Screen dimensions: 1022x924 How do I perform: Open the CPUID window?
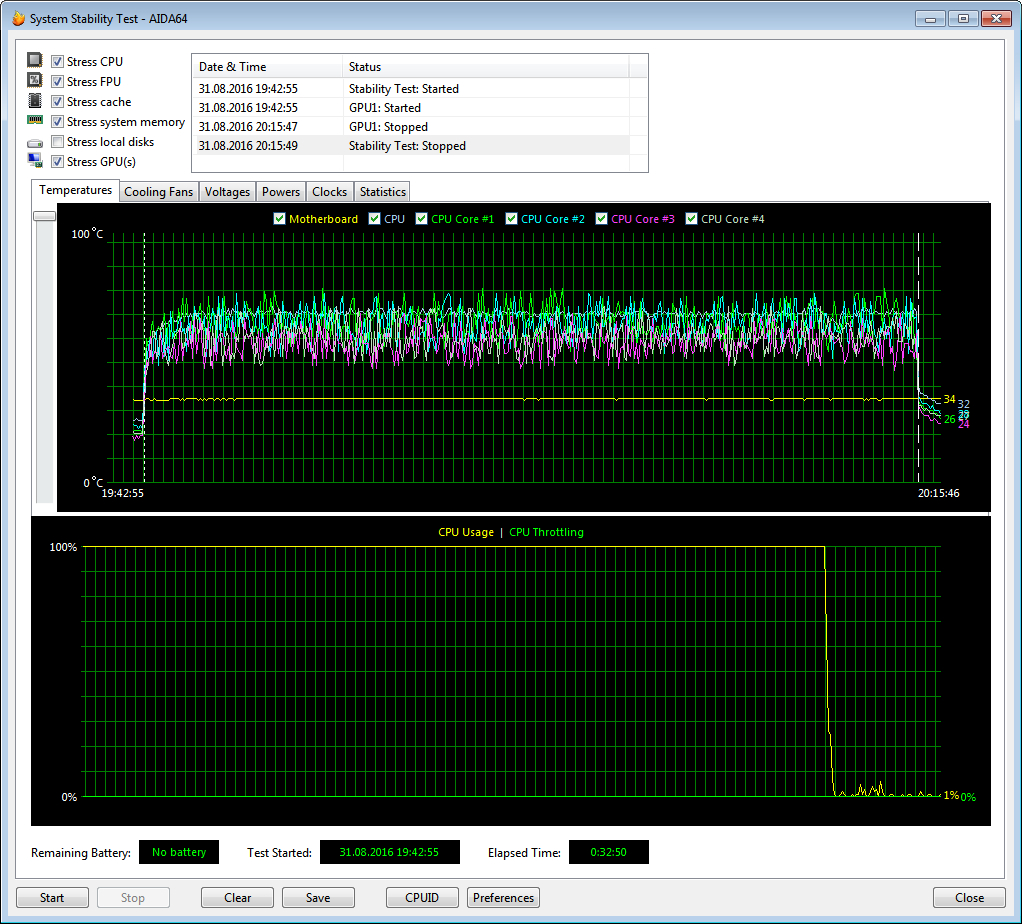coord(422,898)
